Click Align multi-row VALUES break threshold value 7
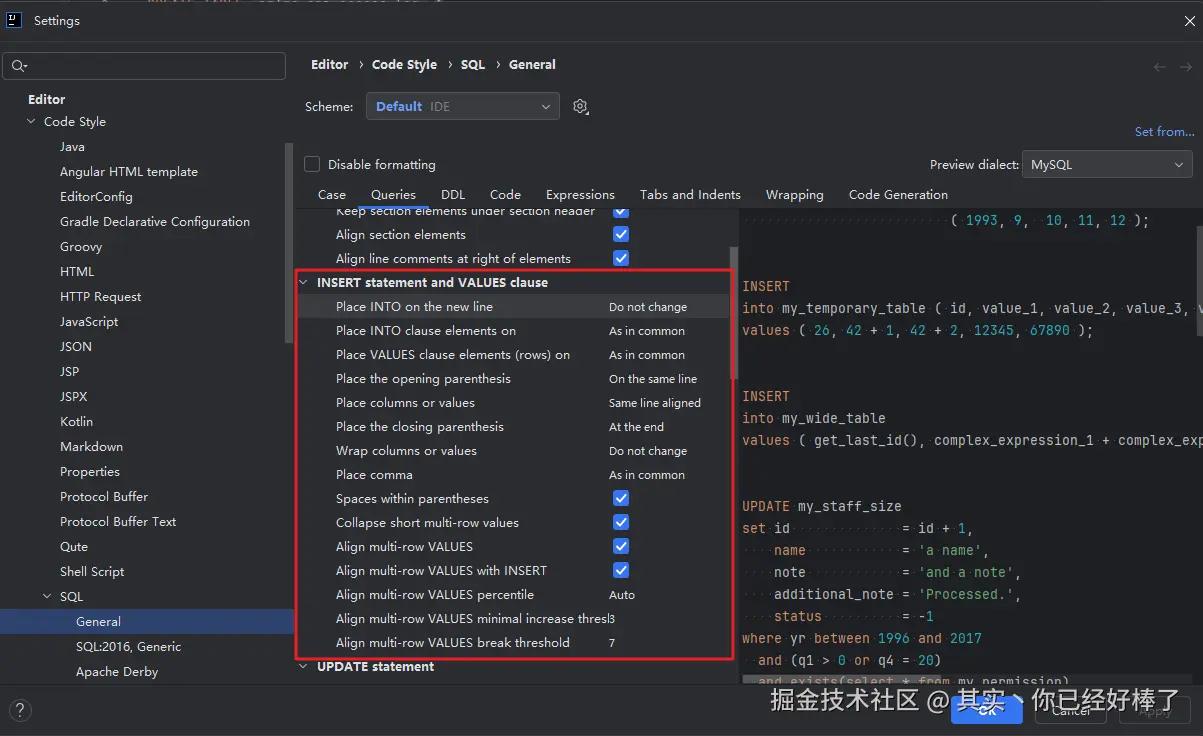 [612, 643]
